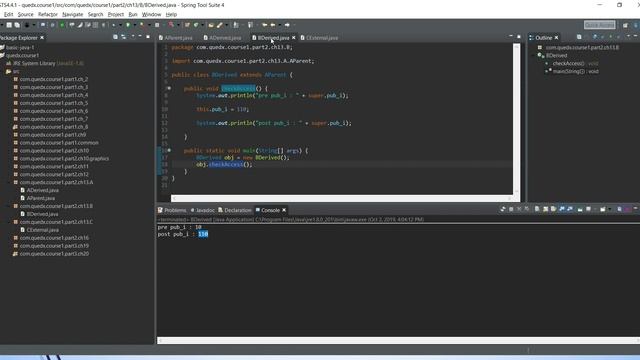Switch to CExternal.java editor tab
640x360 pixels.
tap(319, 38)
